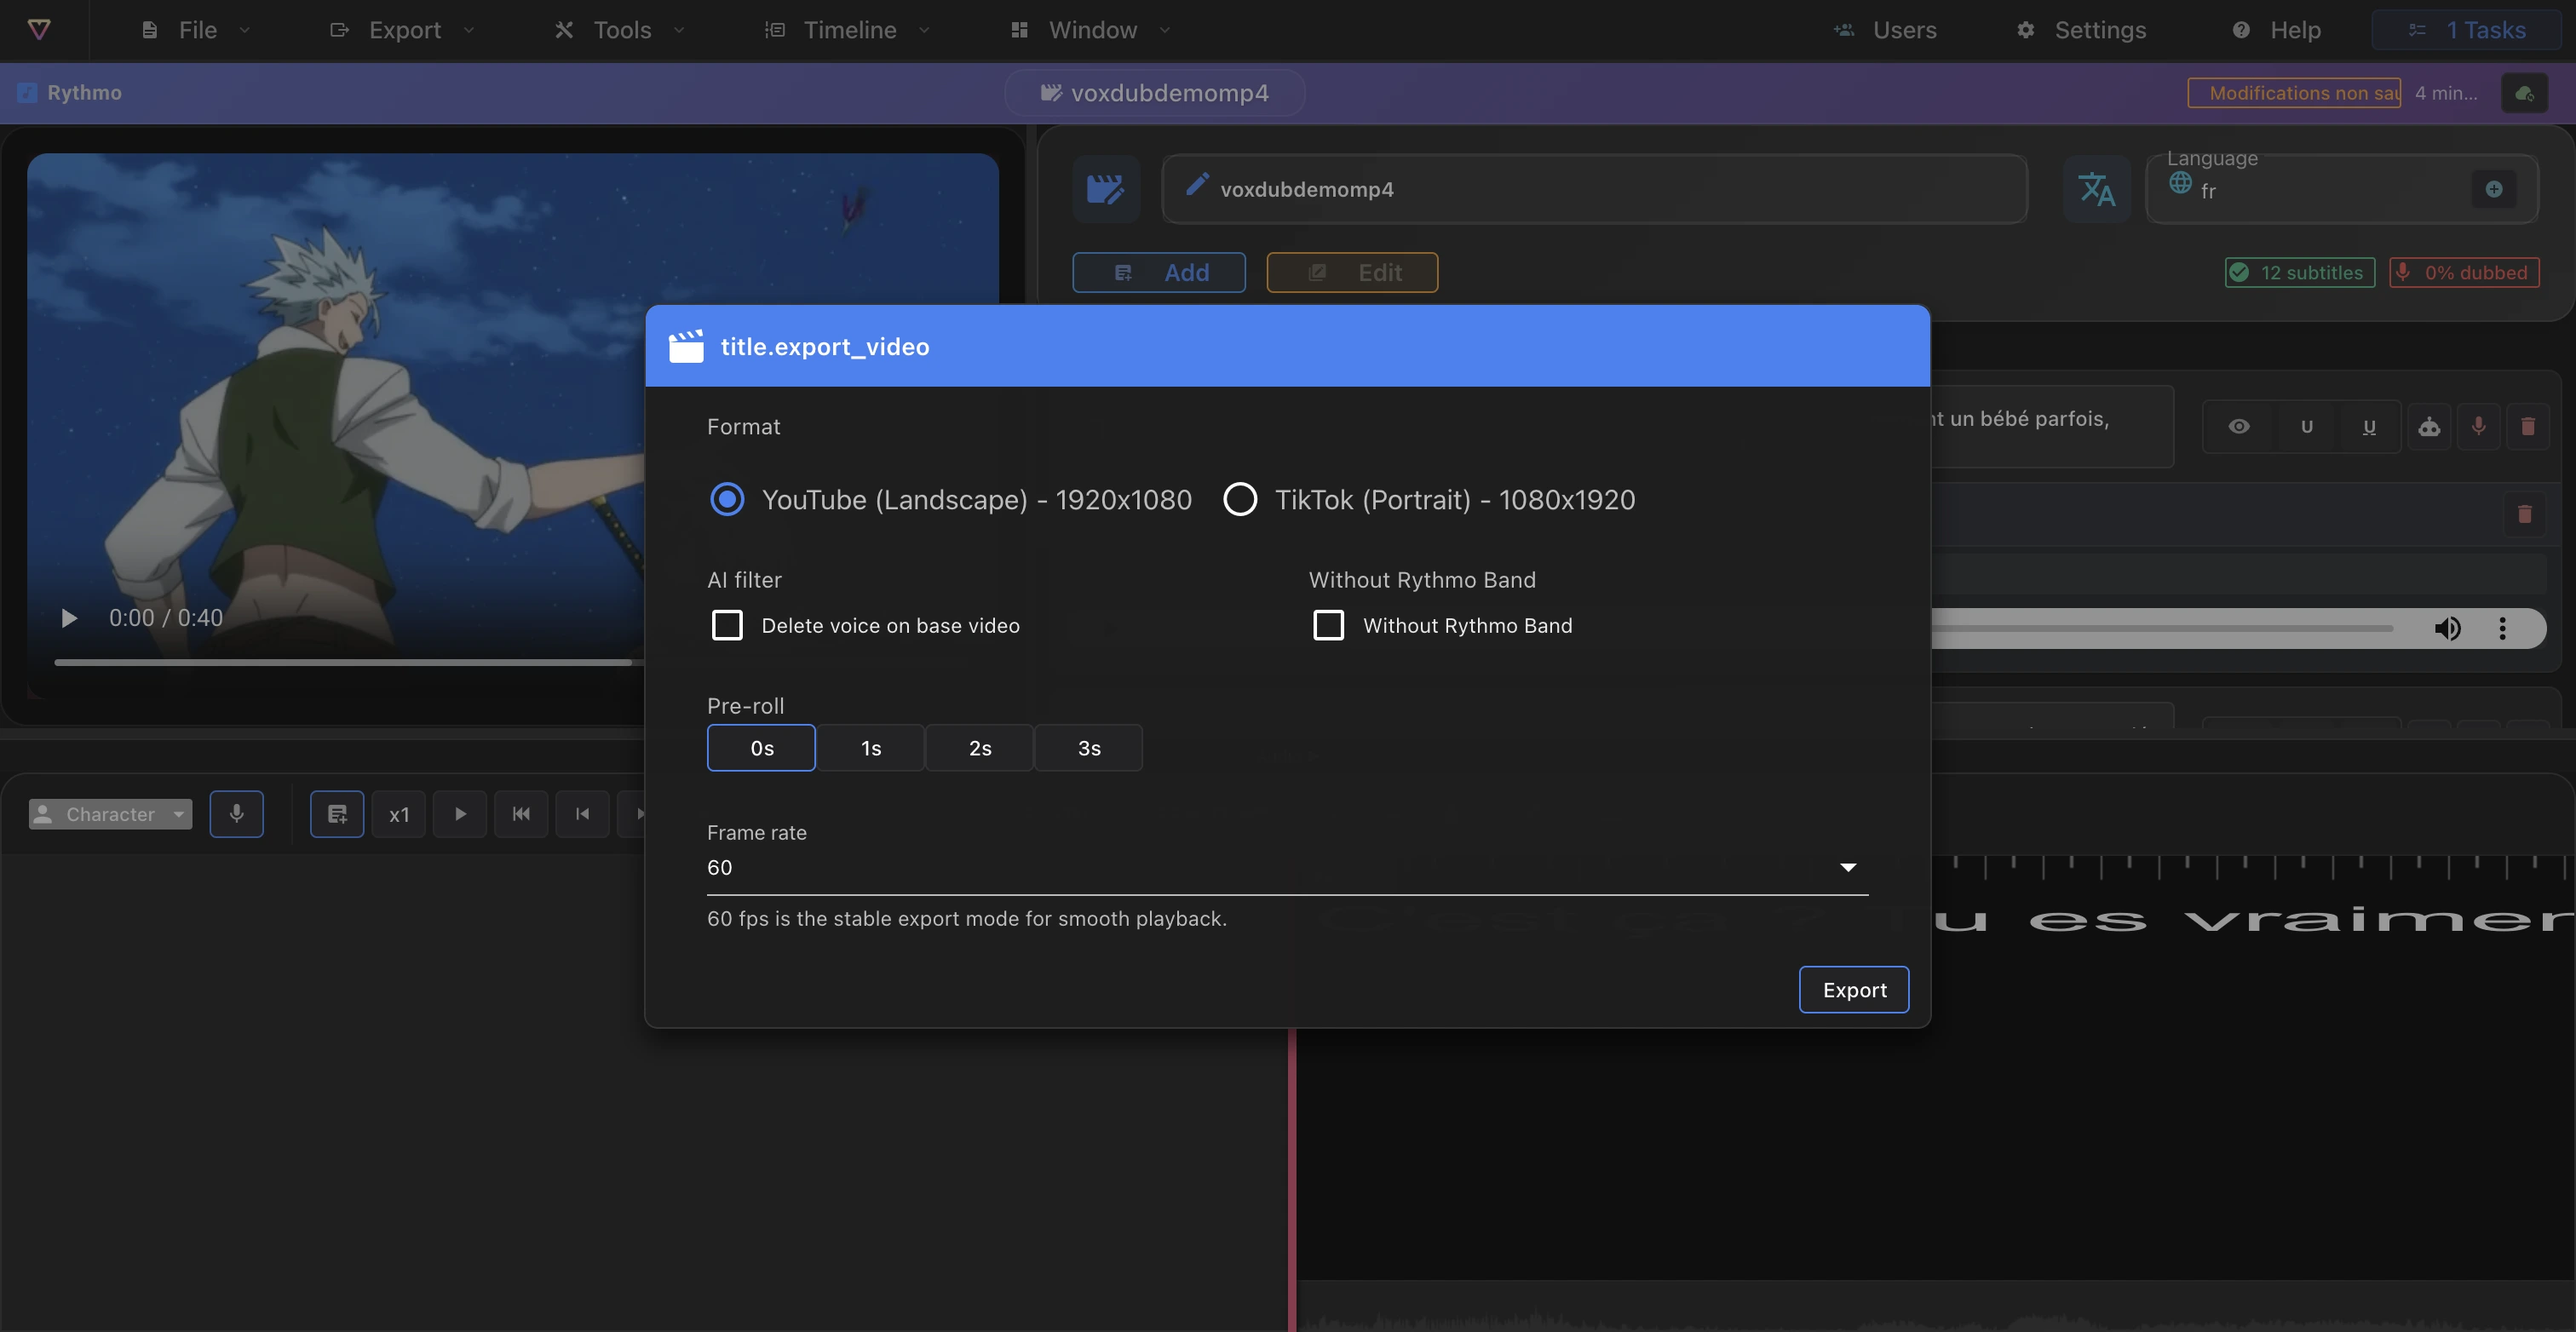Screen dimensions: 2576x1332
Task: Click the clapperboard edit project icon
Action: pos(1106,189)
